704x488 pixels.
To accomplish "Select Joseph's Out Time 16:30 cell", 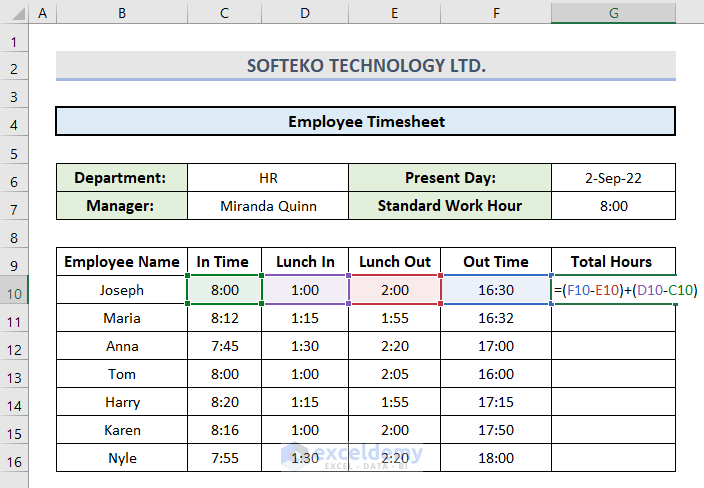I will (496, 290).
